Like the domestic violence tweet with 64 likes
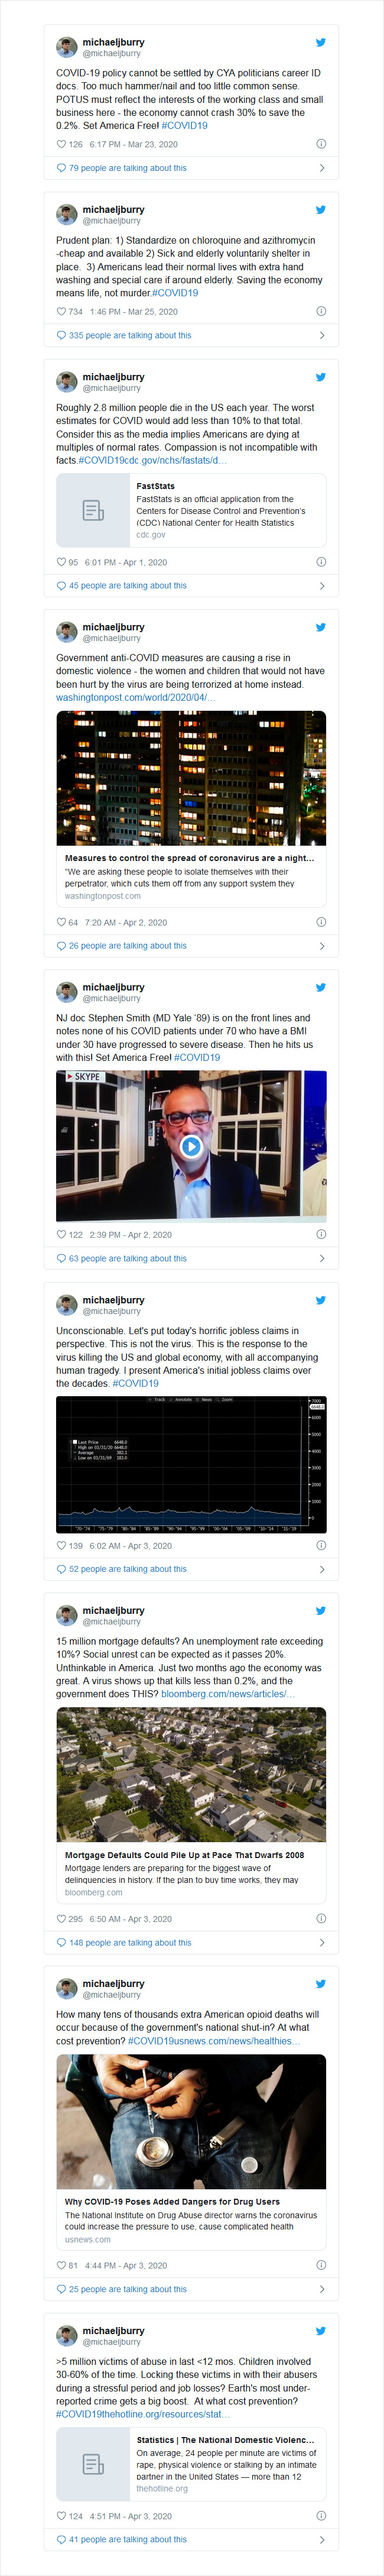The height and width of the screenshot is (2576, 384). (x=61, y=922)
